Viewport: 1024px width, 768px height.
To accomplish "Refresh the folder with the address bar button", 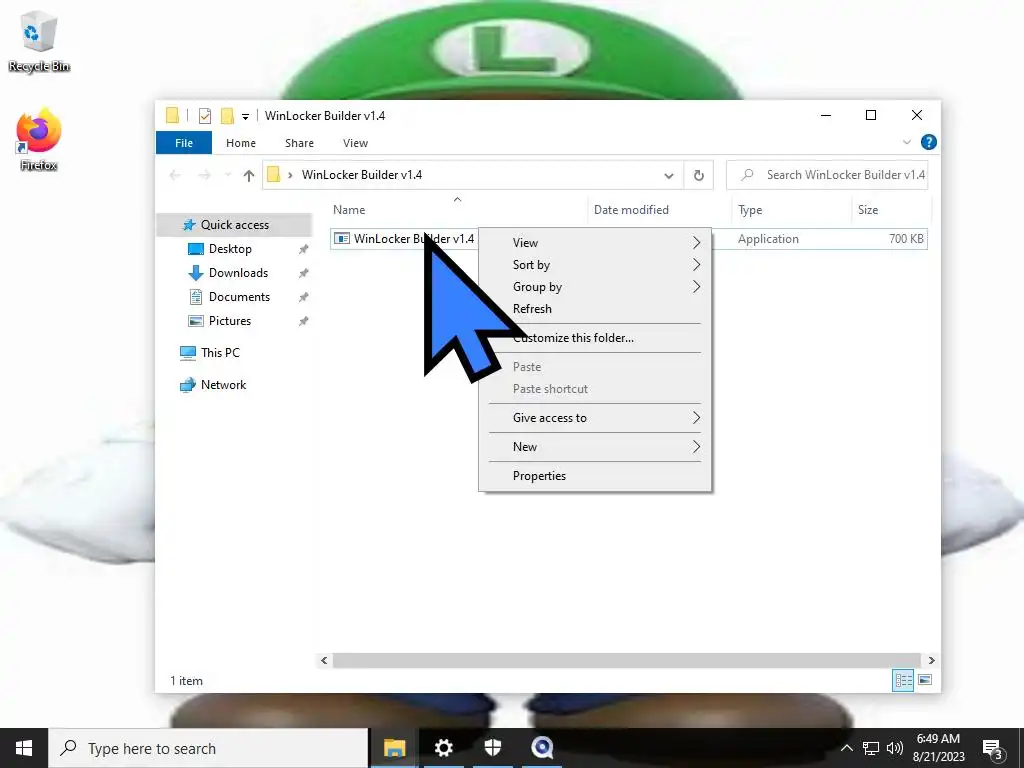I will [x=698, y=175].
